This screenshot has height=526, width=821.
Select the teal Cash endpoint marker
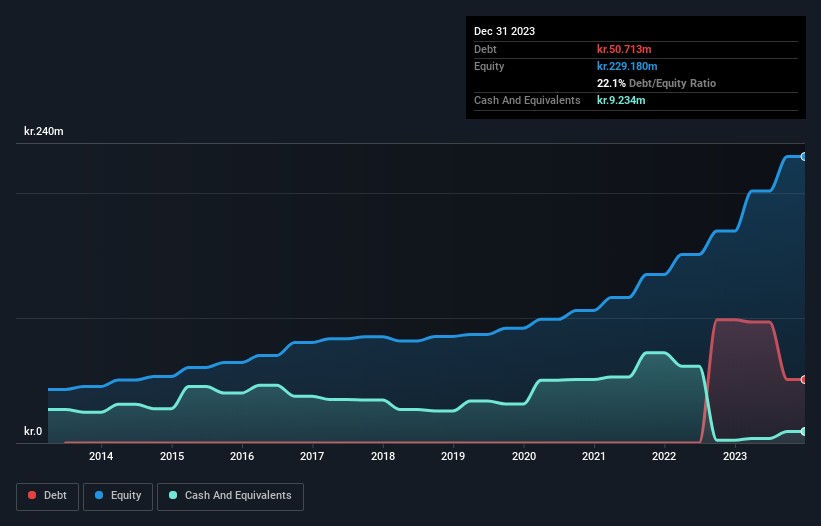pyautogui.click(x=804, y=431)
